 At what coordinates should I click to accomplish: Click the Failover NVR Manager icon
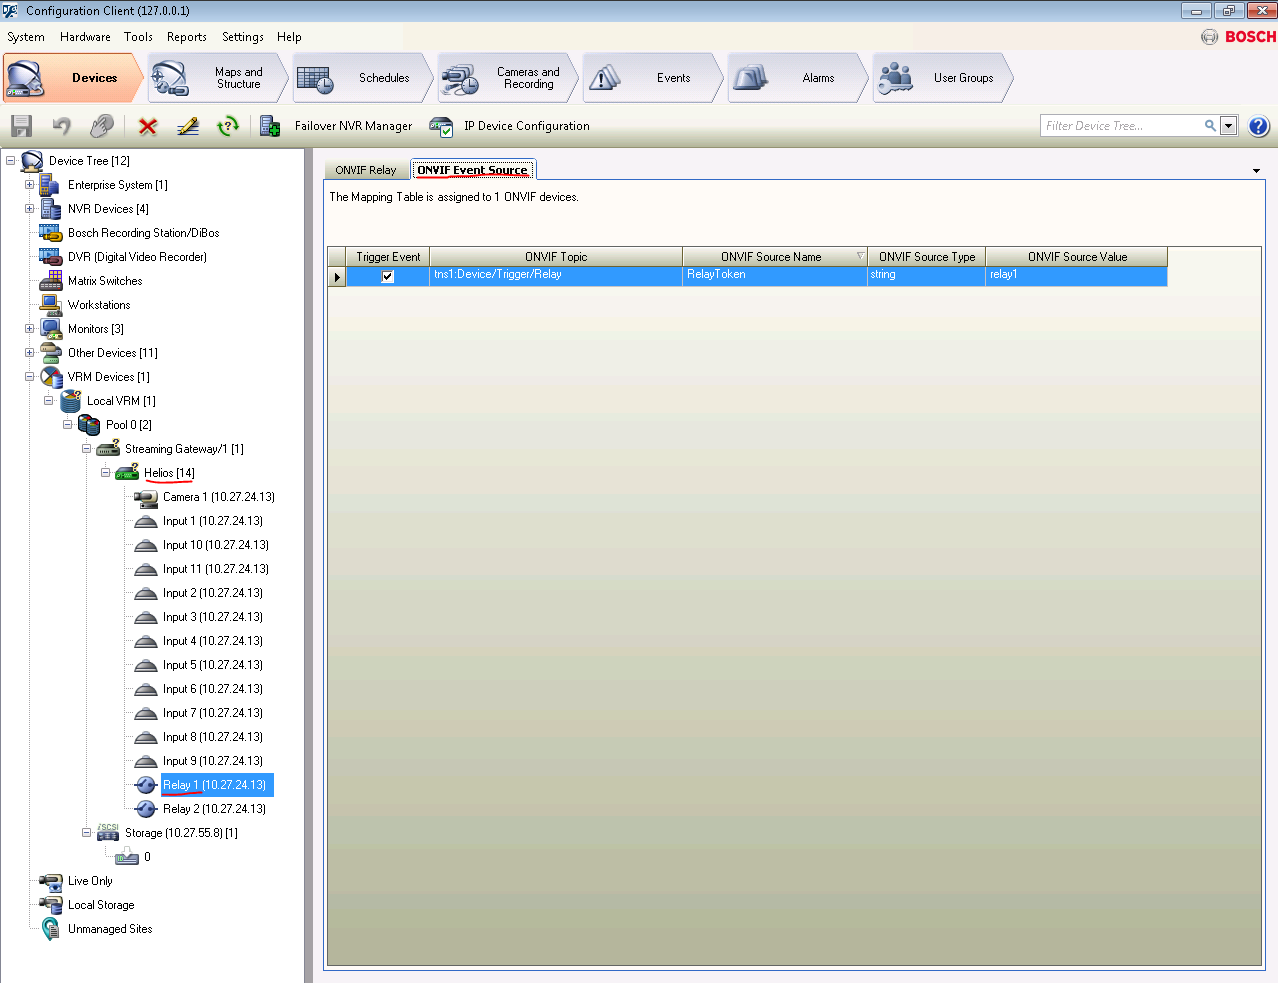click(270, 126)
